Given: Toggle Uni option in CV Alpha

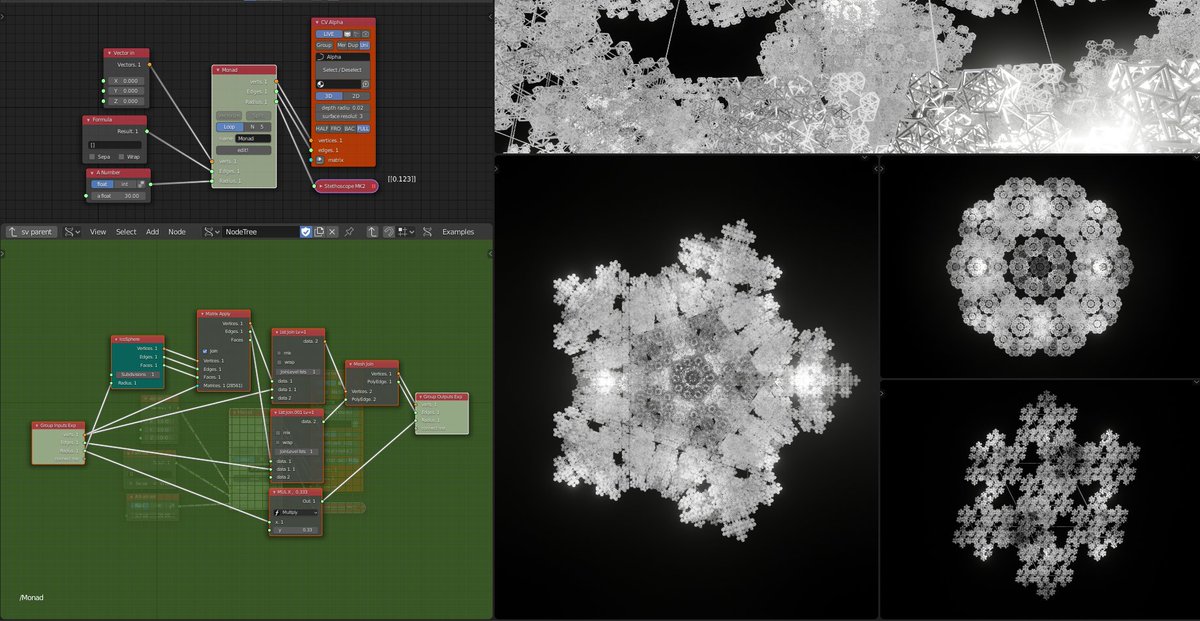Looking at the screenshot, I should tap(364, 45).
